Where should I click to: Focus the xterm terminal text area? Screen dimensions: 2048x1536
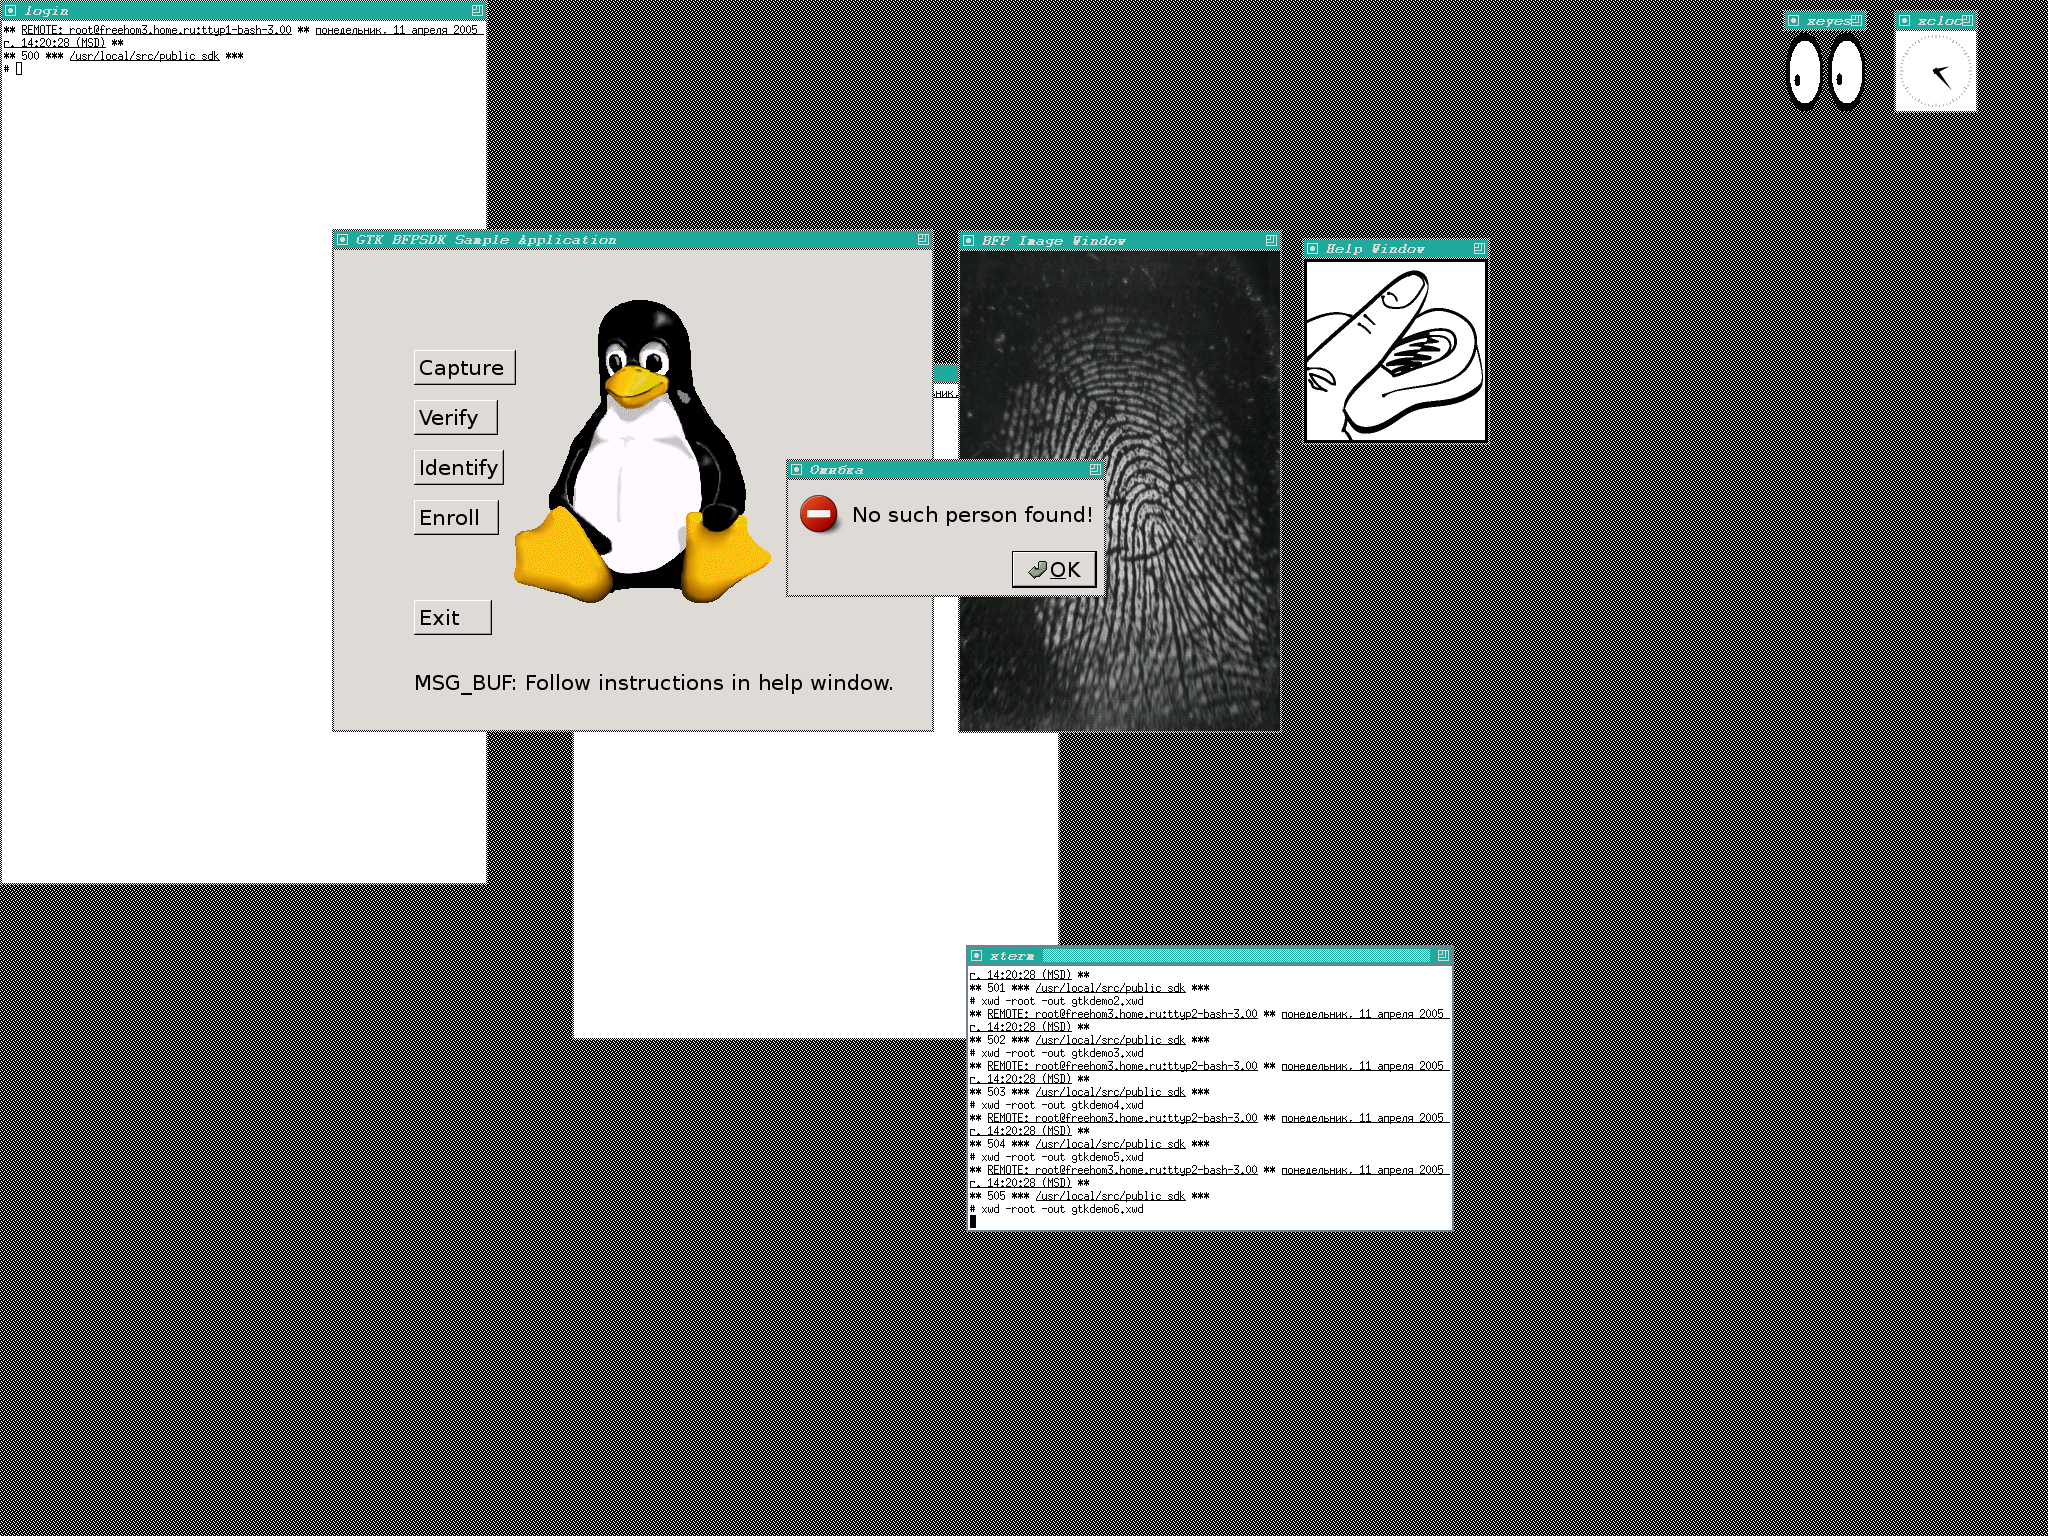pos(1208,1097)
